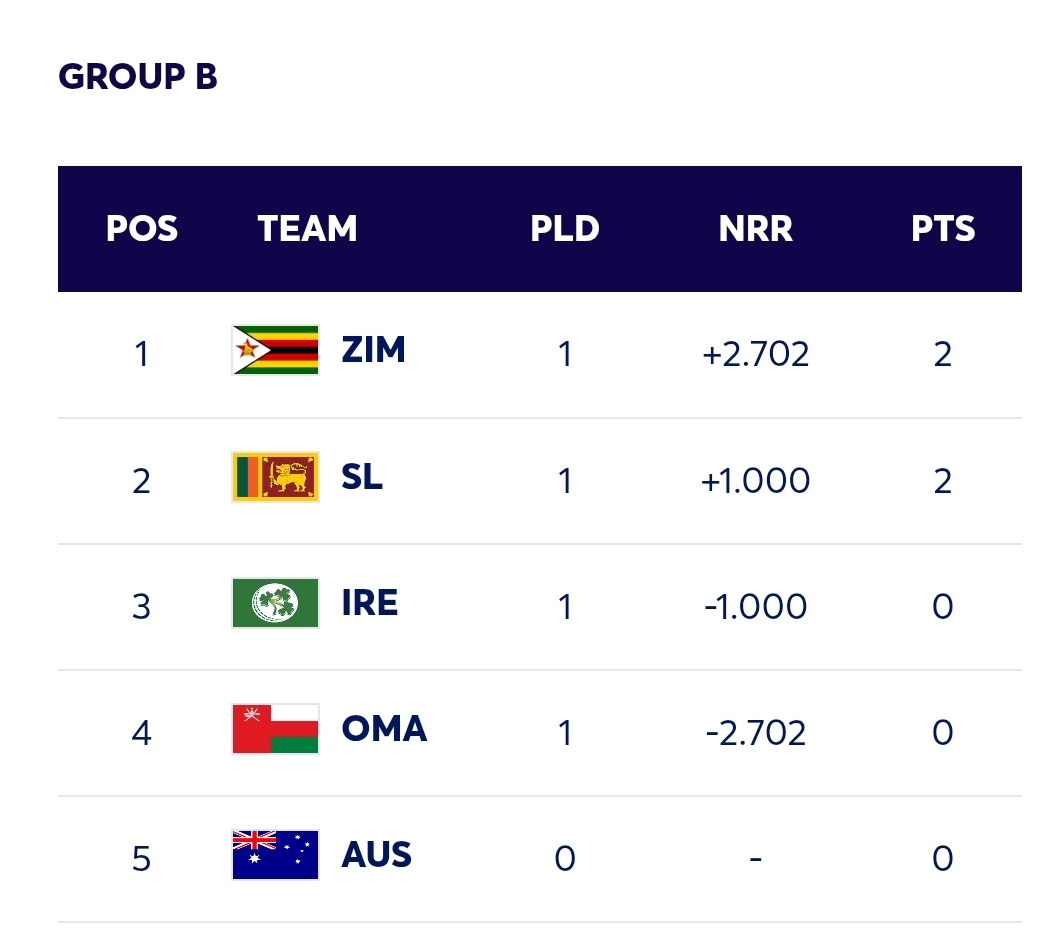Click the POS column header
This screenshot has width=1054, height=933.
142,229
